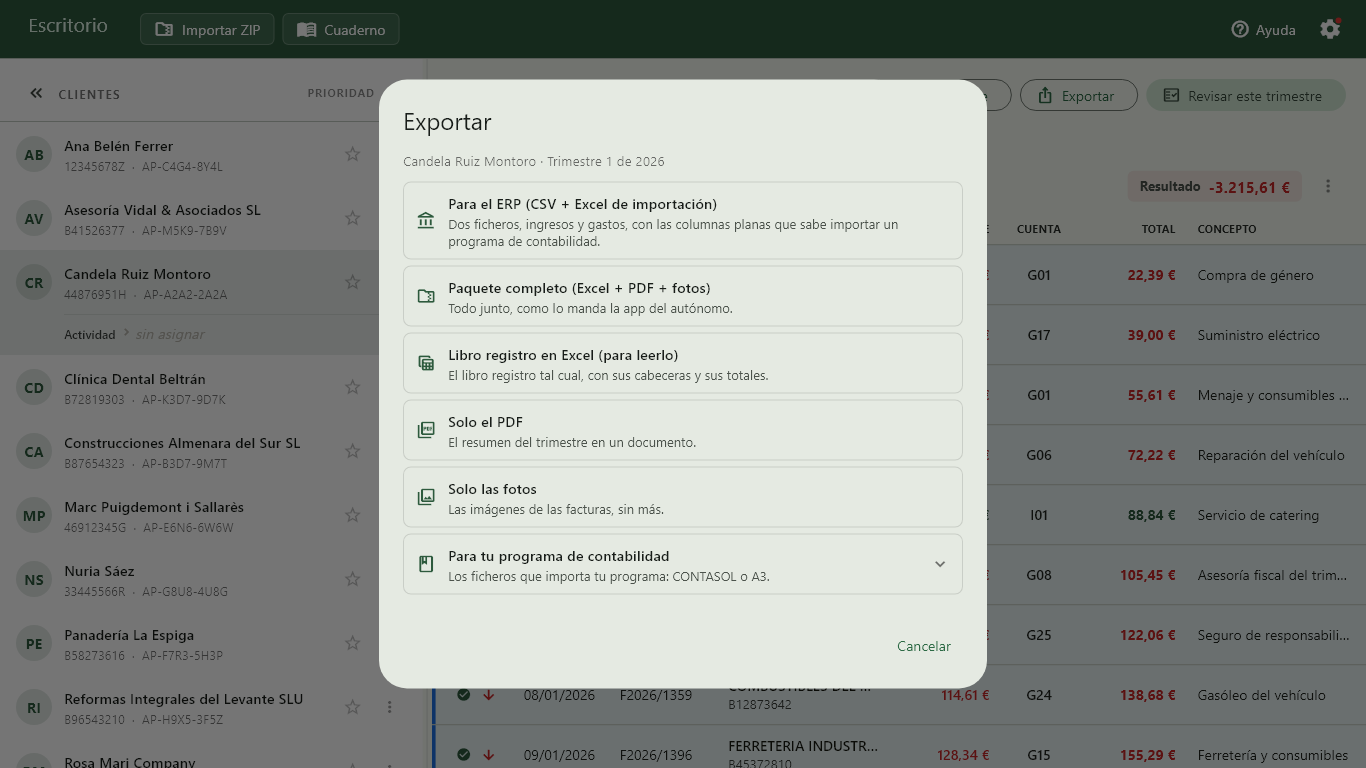Open the overflow menu next to Resultado
The height and width of the screenshot is (768, 1366).
[x=1328, y=186]
